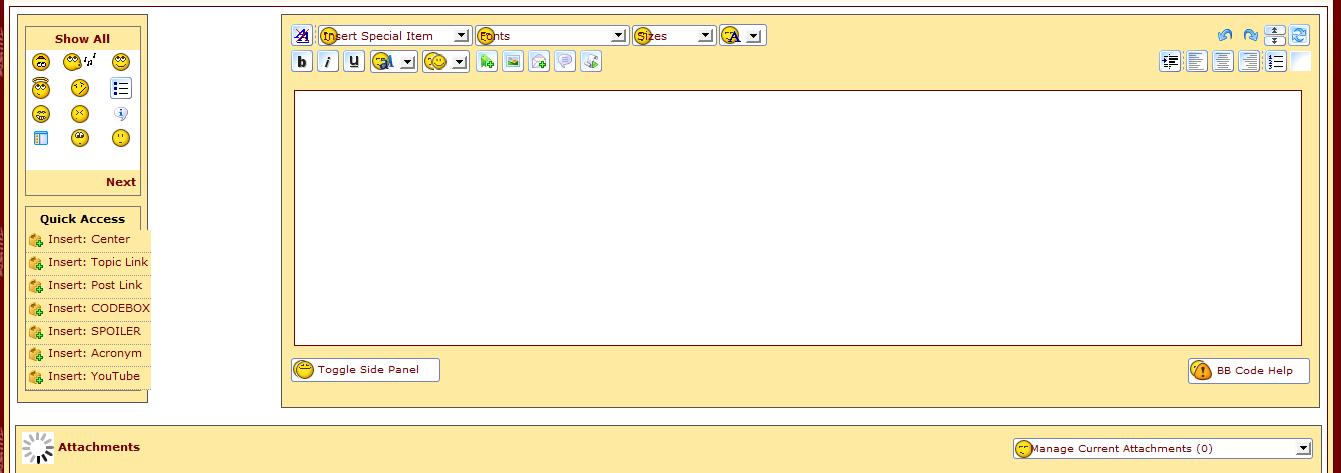Screen dimensions: 1341x473
Task: Click the Toggle Side Panel button
Action: point(365,370)
